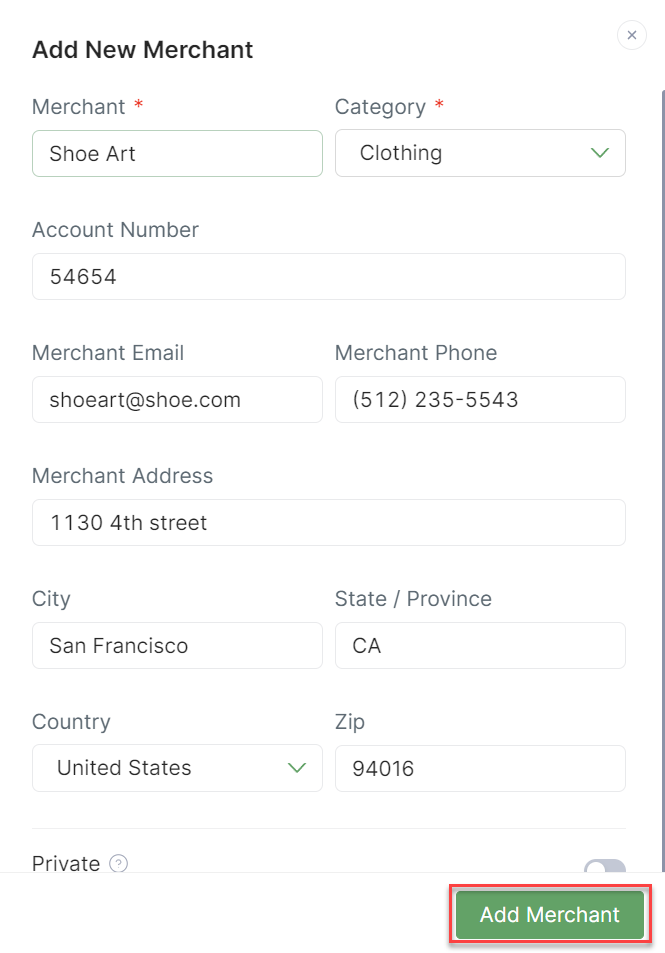The image size is (665, 953).
Task: Select the State / Province field
Action: pos(479,646)
